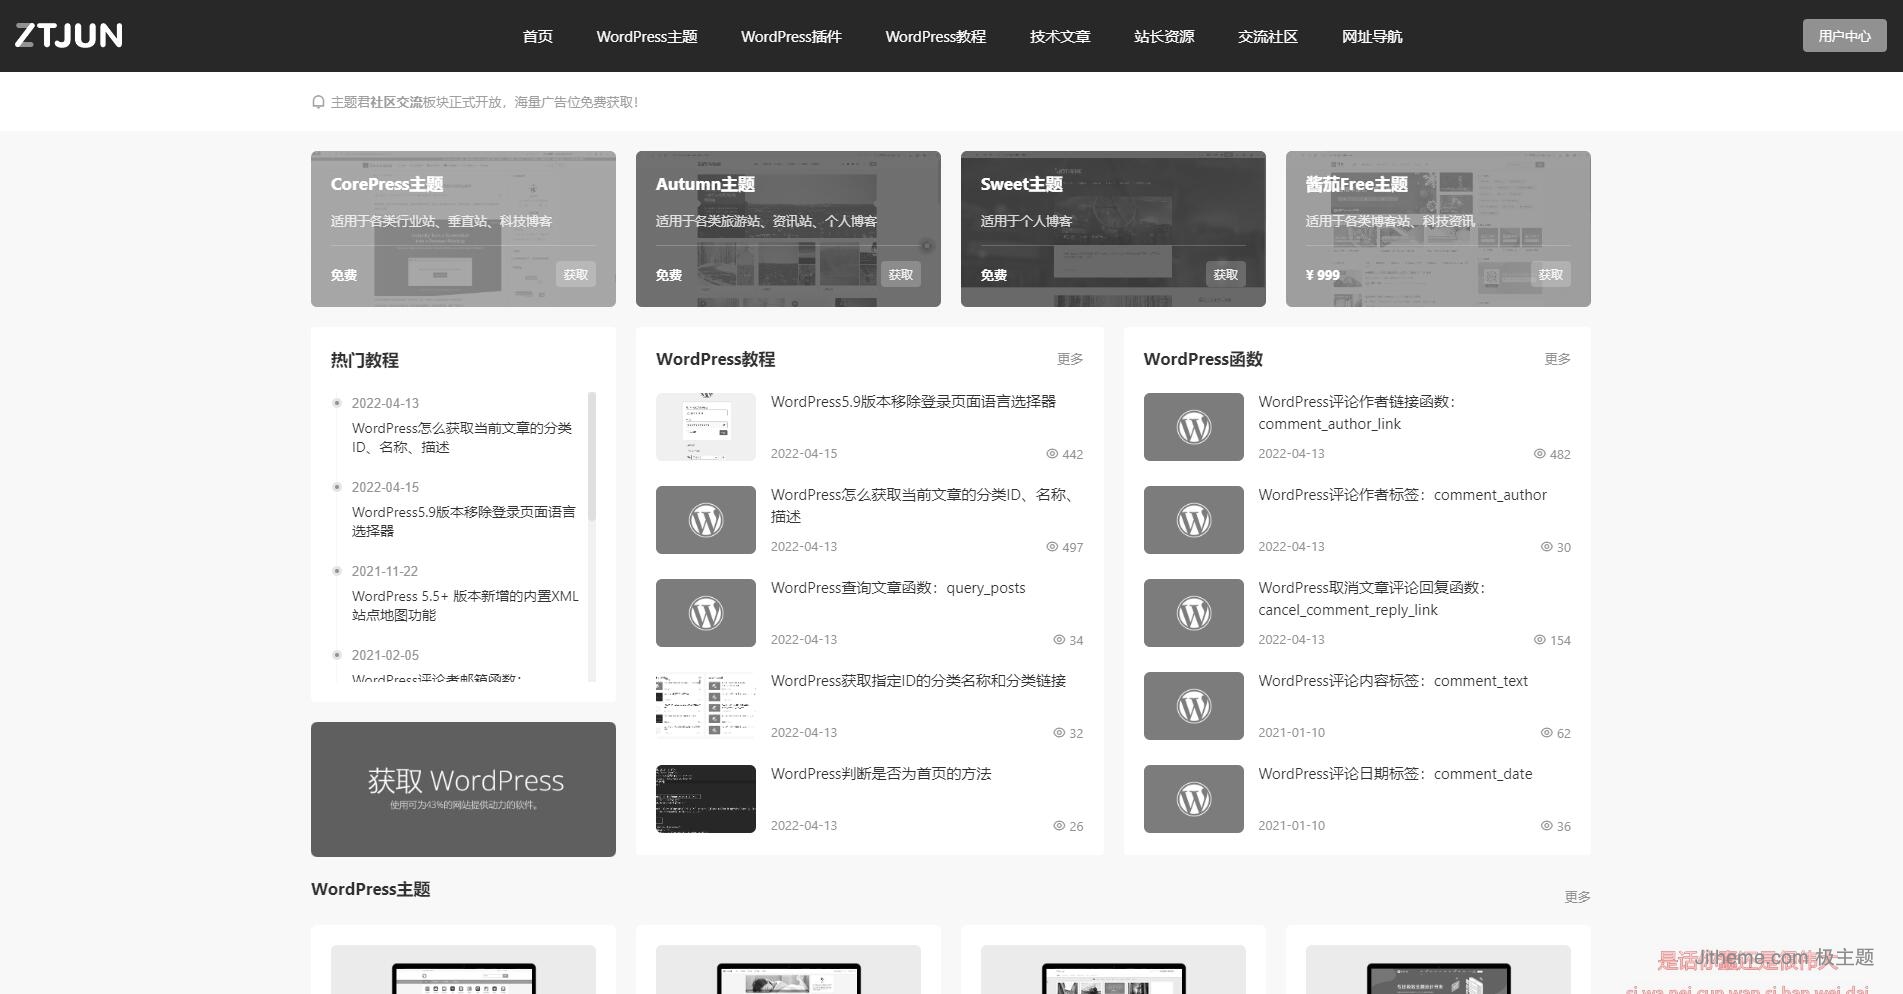Click fourth dark theme preview under WordPress主题
Image resolution: width=1903 pixels, height=994 pixels.
coord(1438,970)
